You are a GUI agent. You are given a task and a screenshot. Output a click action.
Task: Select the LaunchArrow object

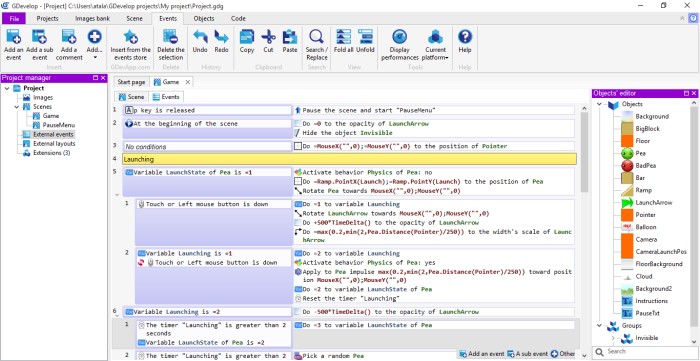pyautogui.click(x=654, y=203)
